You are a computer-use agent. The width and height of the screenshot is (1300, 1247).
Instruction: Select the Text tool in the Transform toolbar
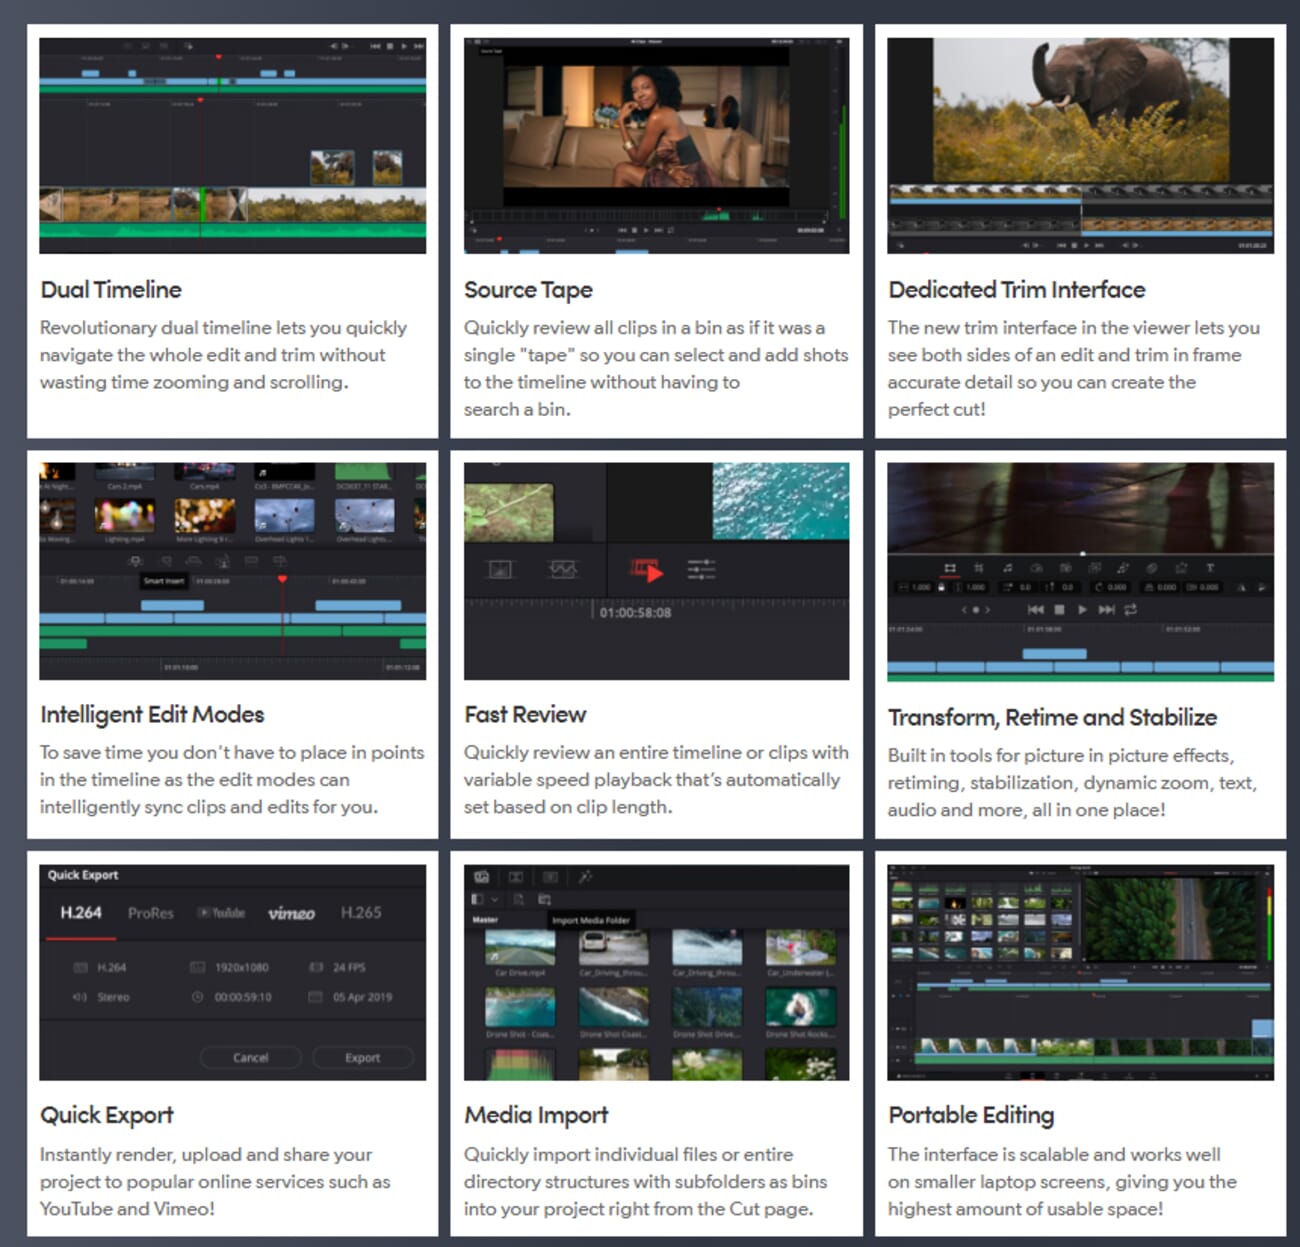[x=1211, y=568]
